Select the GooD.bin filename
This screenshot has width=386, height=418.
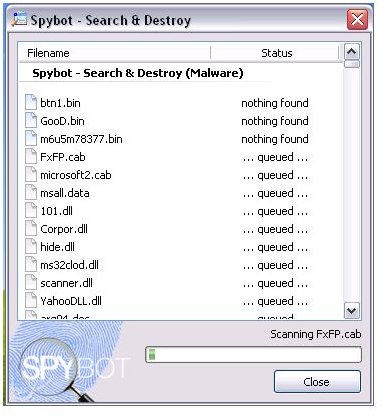click(x=62, y=121)
